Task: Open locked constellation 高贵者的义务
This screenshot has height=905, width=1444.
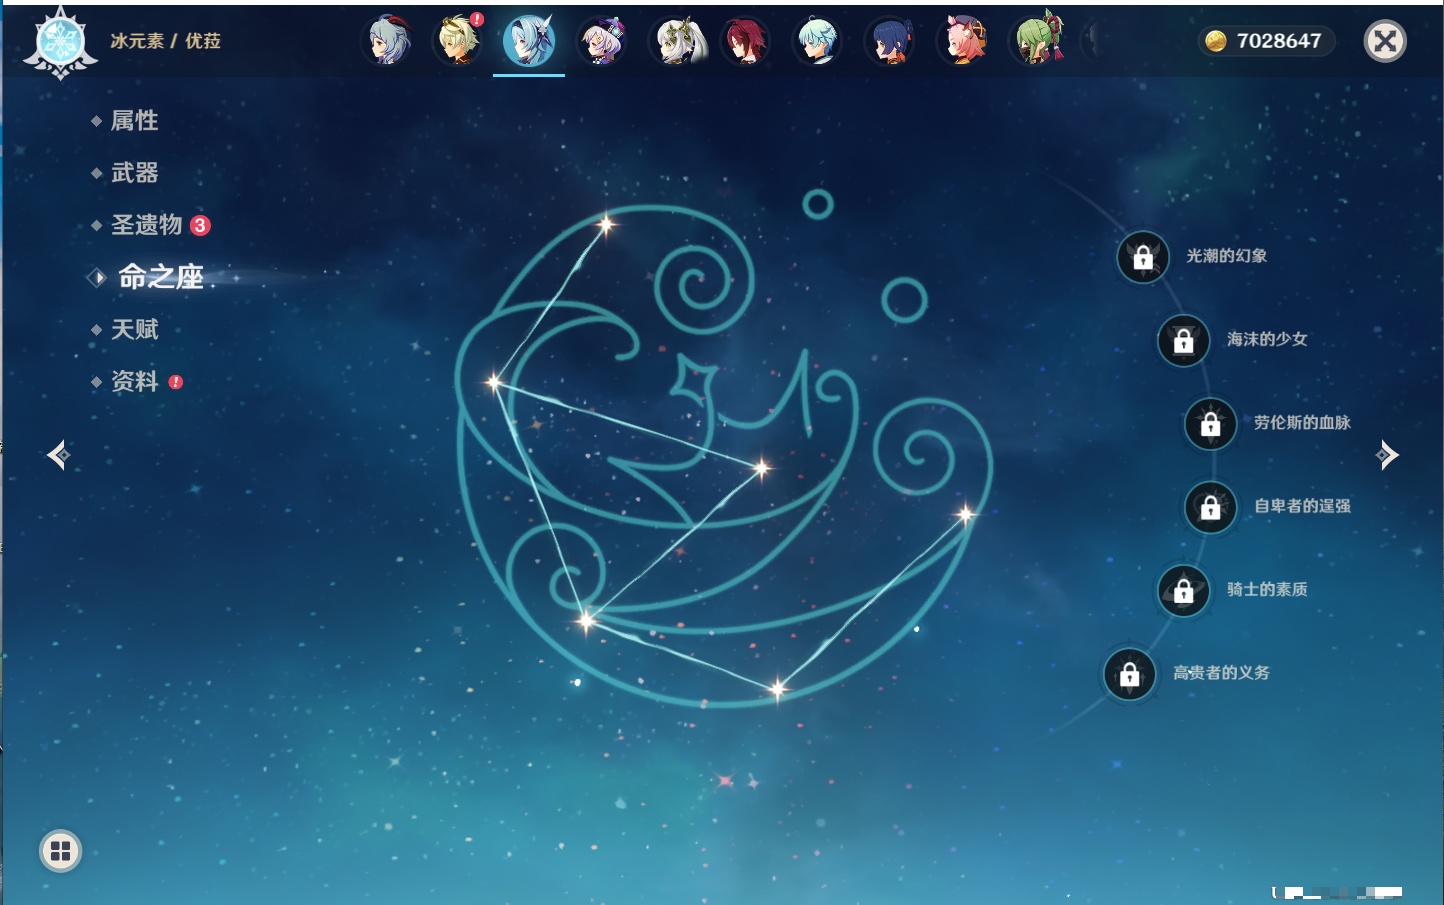Action: tap(1130, 675)
